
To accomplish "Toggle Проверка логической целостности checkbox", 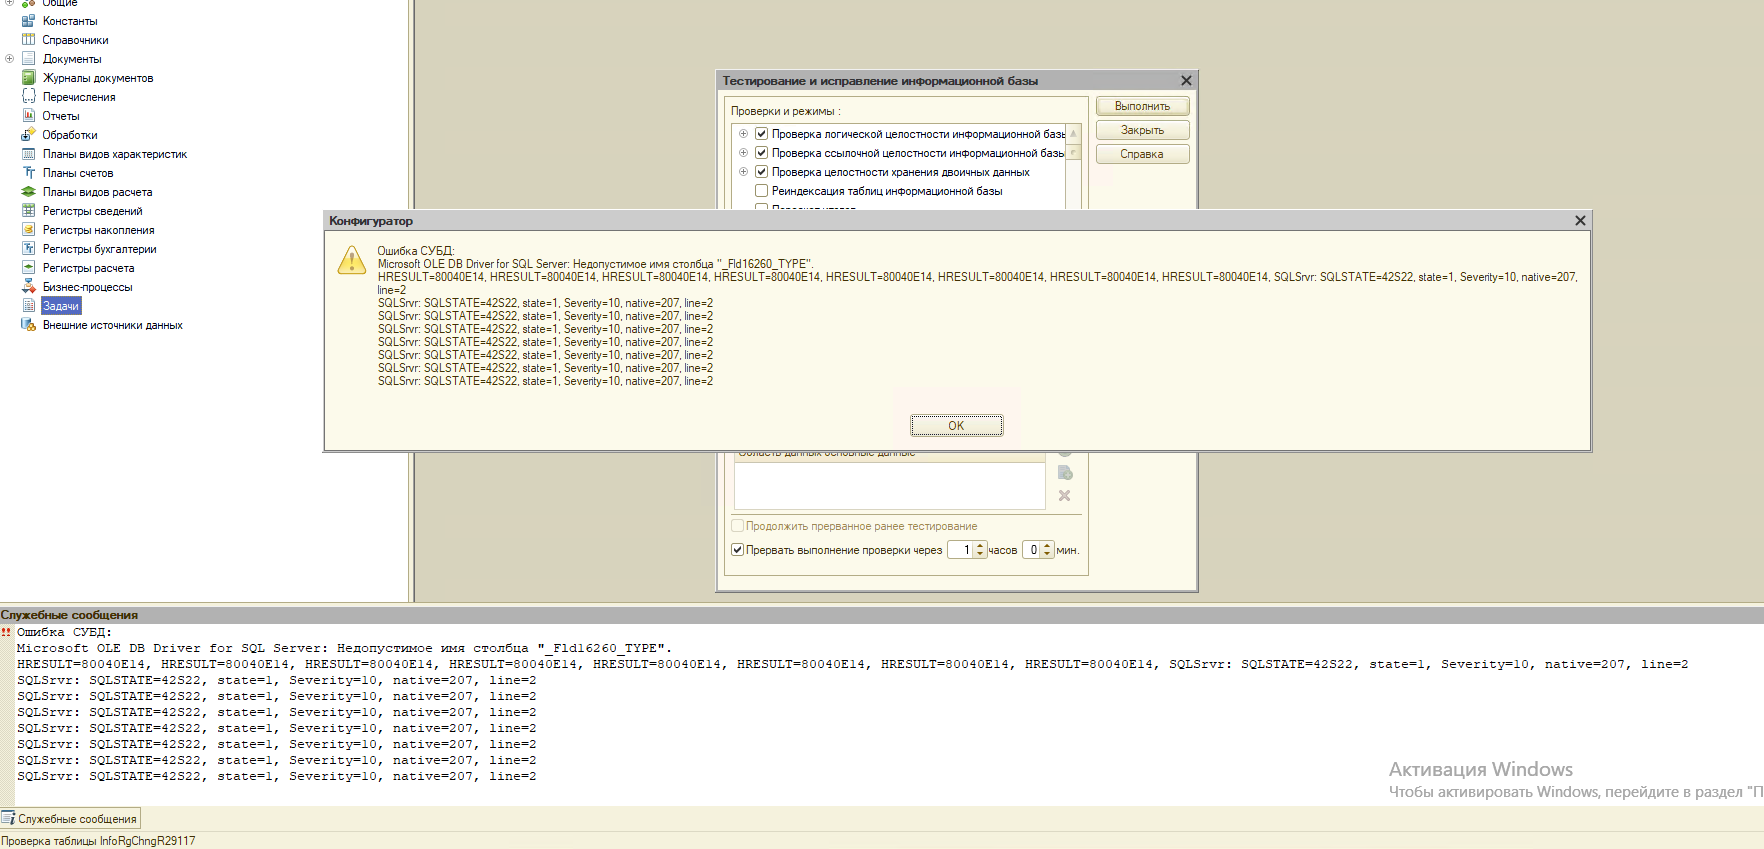I will 761,134.
